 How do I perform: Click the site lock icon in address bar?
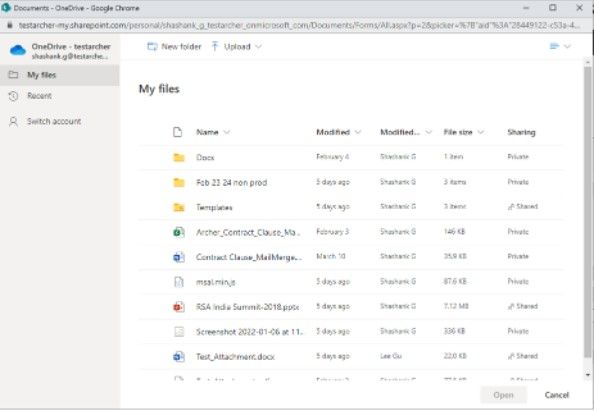point(10,25)
